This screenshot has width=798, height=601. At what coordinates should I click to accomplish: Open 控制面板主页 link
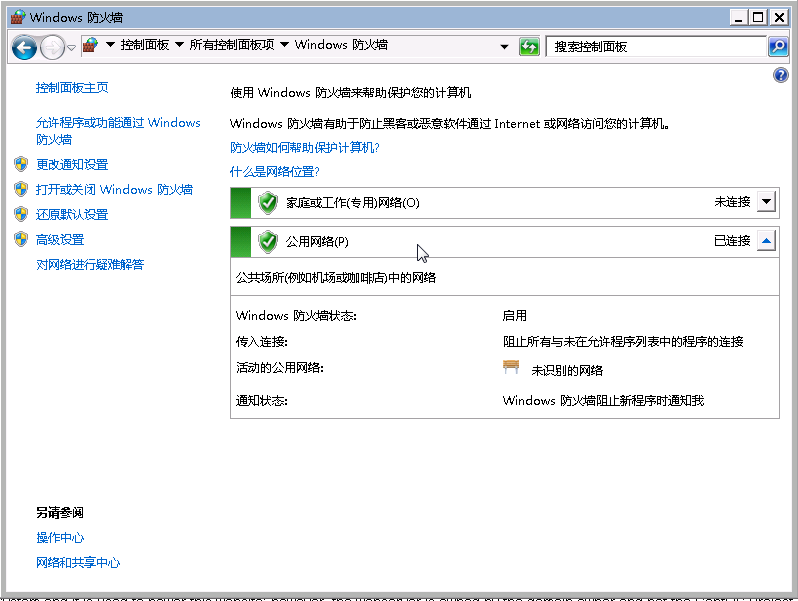(72, 88)
